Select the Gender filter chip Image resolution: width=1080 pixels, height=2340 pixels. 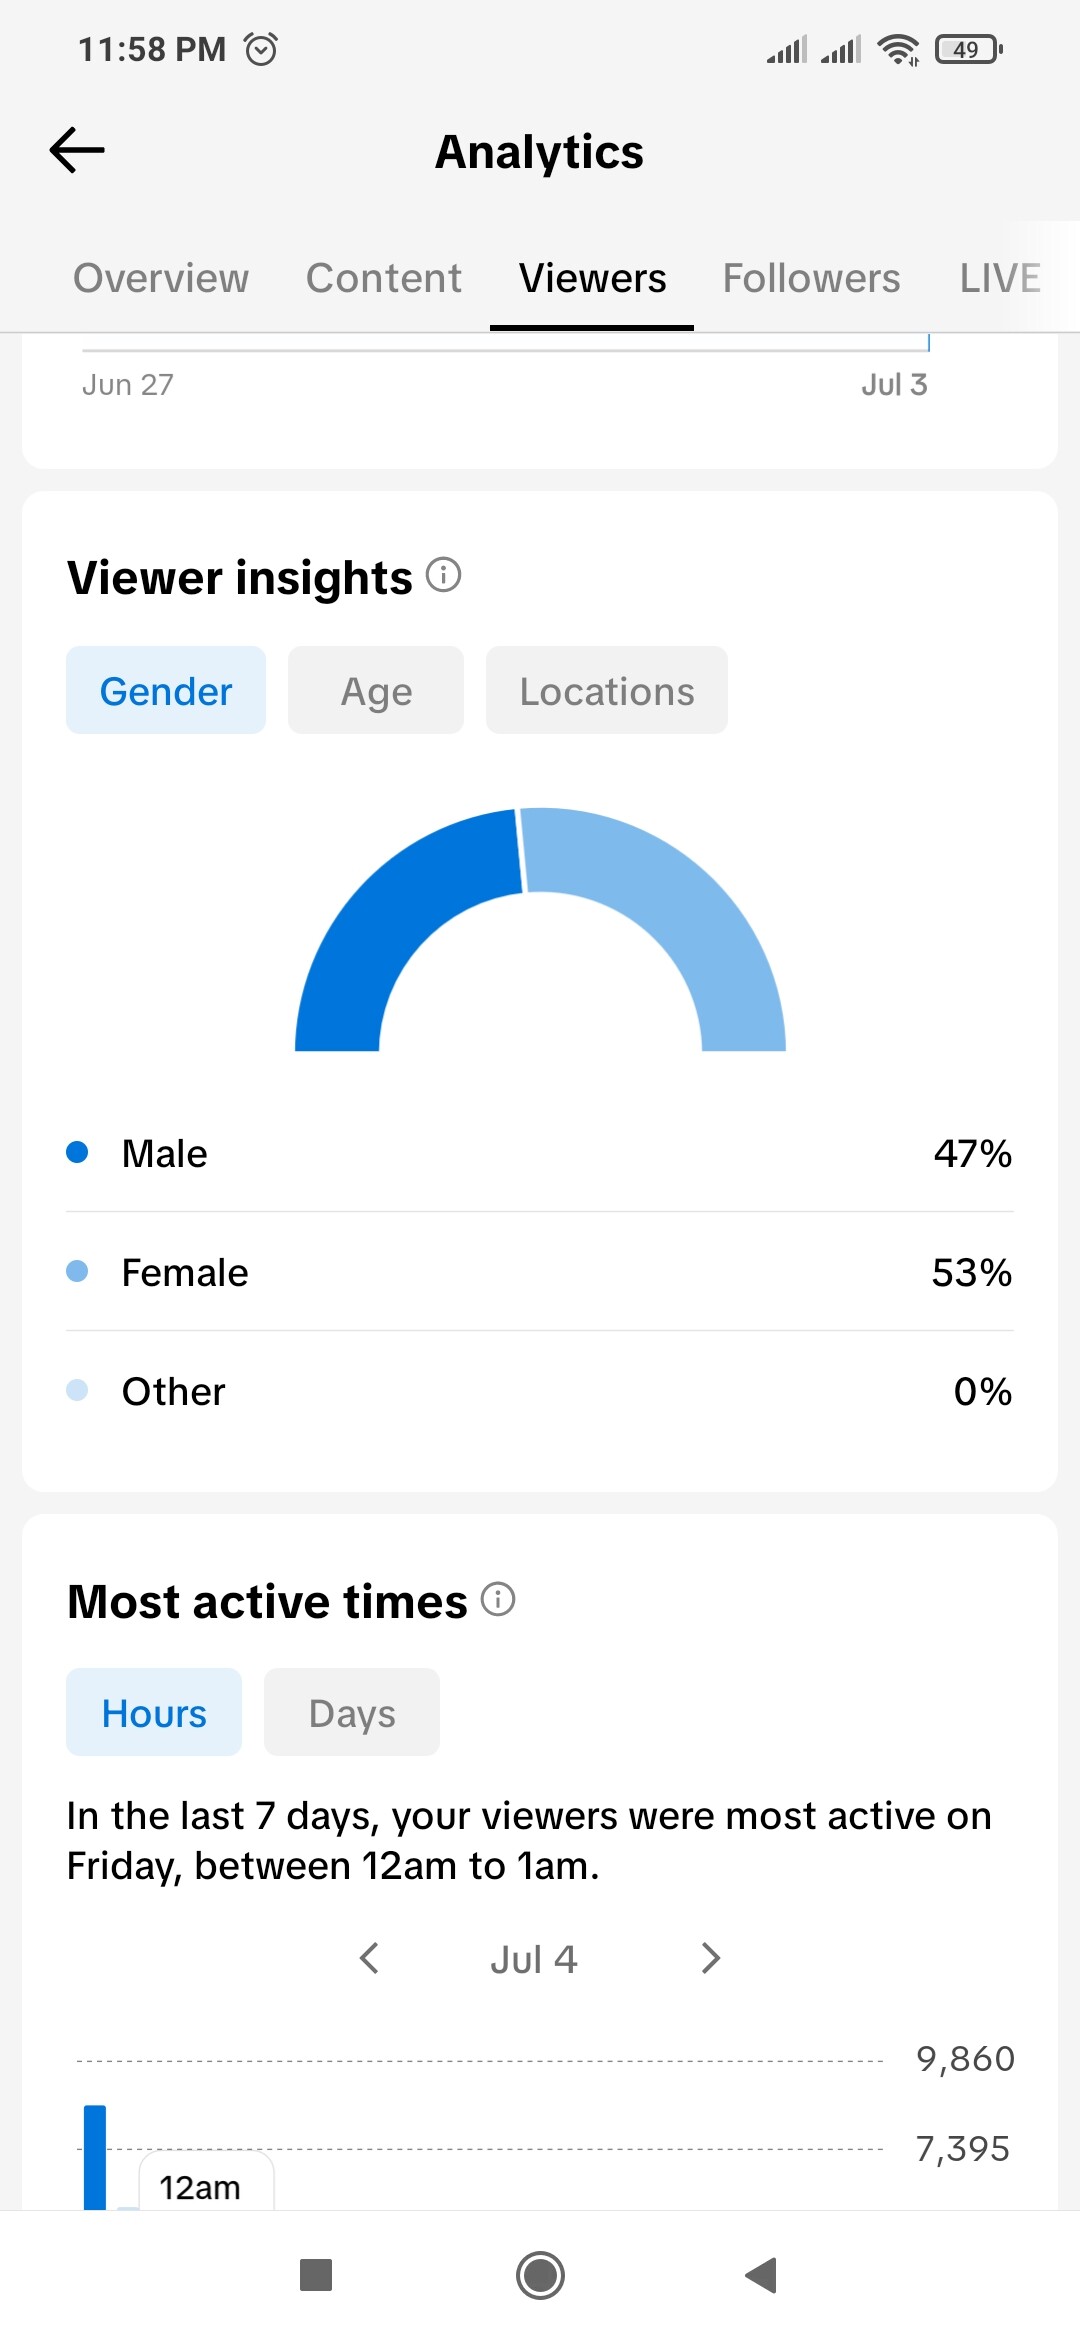166,690
